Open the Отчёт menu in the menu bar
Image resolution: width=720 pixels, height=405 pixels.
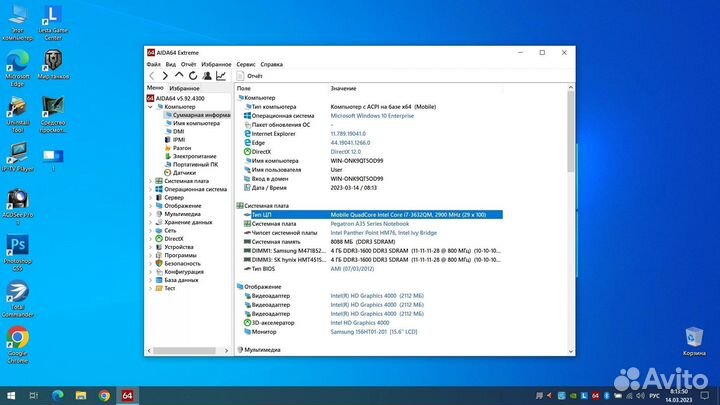pyautogui.click(x=188, y=64)
